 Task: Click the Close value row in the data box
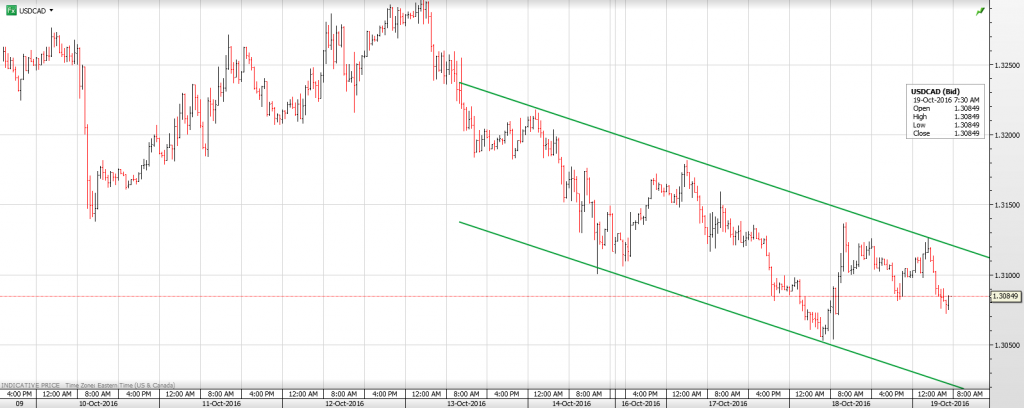(938, 132)
